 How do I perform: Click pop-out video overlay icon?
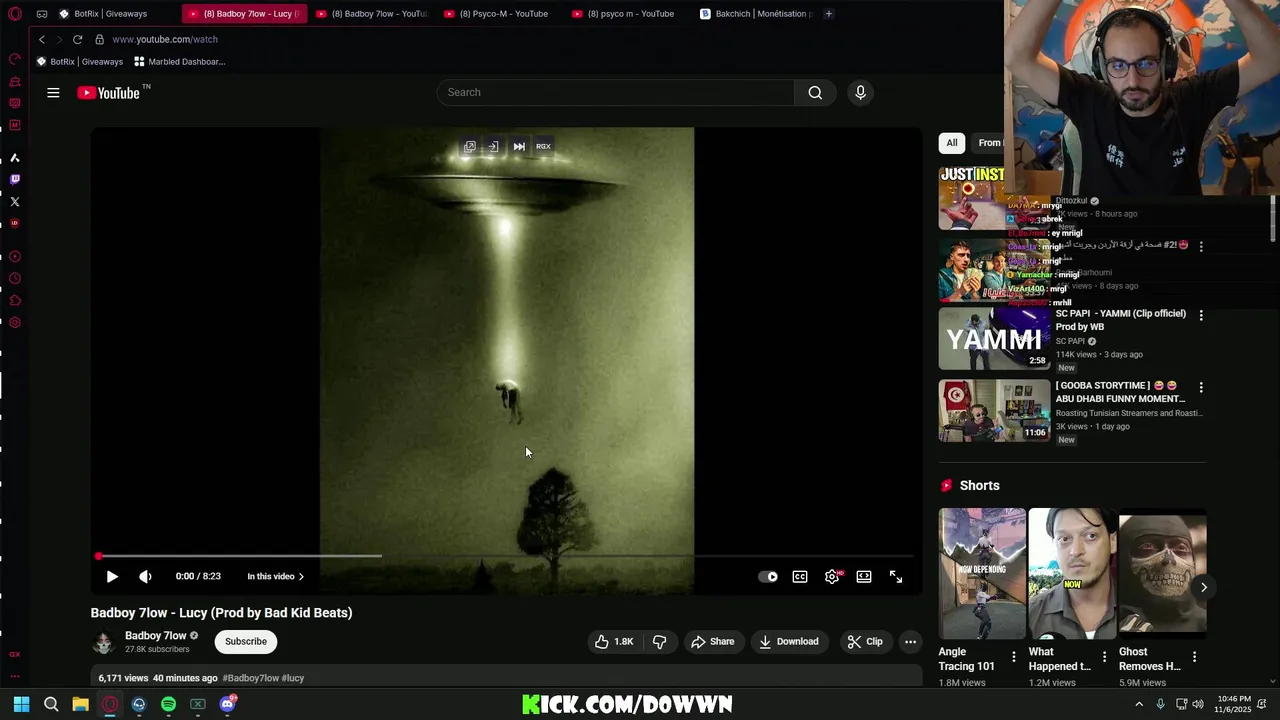coord(470,147)
